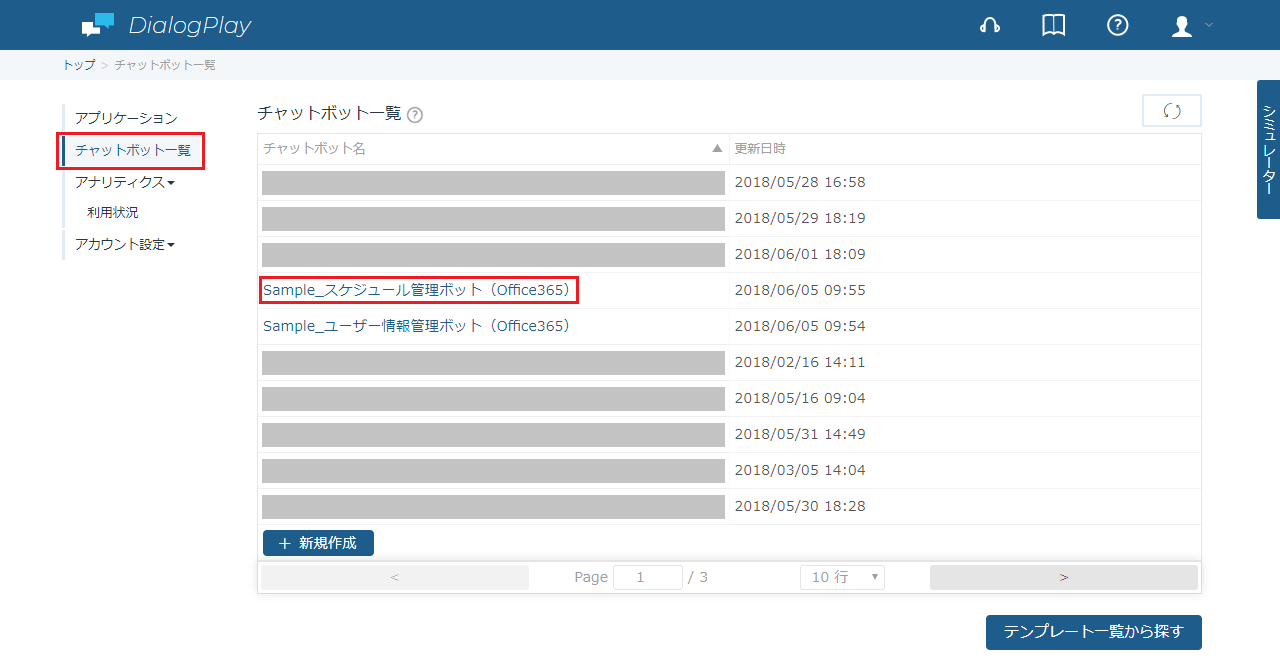Click date cell 2018/06/01 18:09
Viewport: 1280px width, 661px height.
click(800, 254)
